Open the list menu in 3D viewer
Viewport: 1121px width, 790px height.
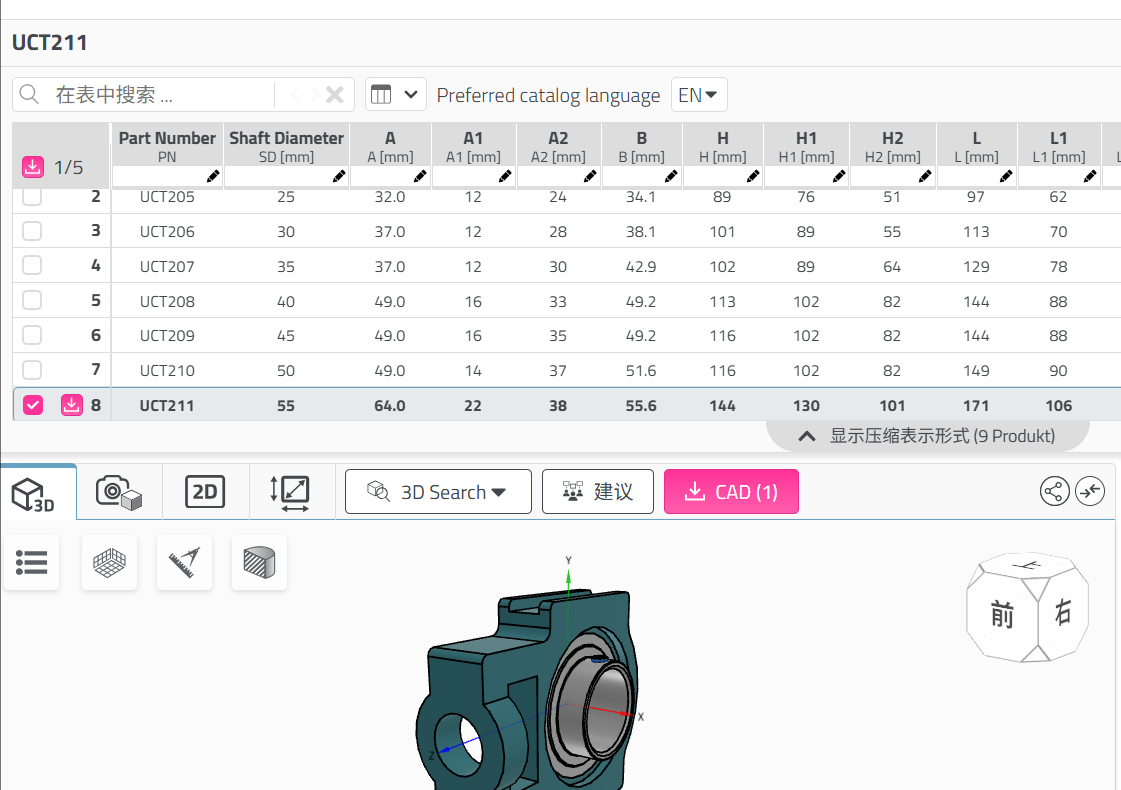click(x=31, y=563)
